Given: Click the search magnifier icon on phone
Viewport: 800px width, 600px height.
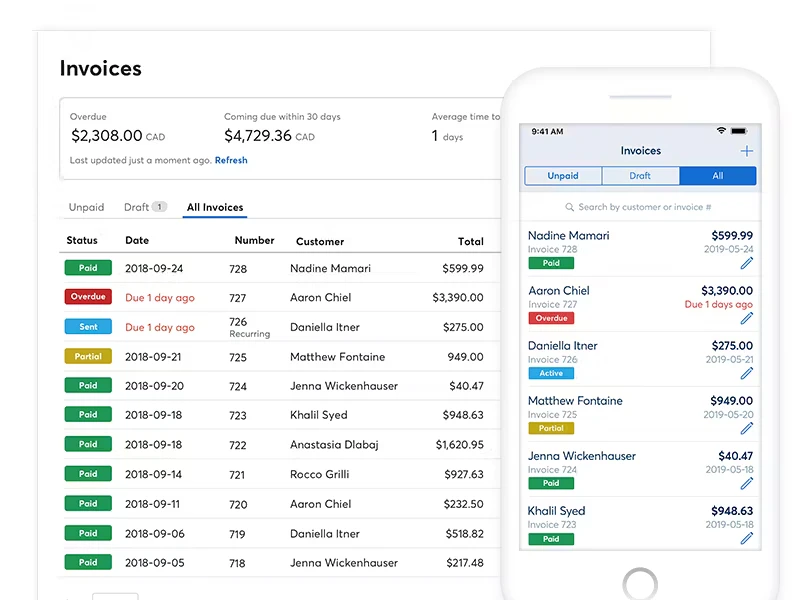Looking at the screenshot, I should click(569, 207).
